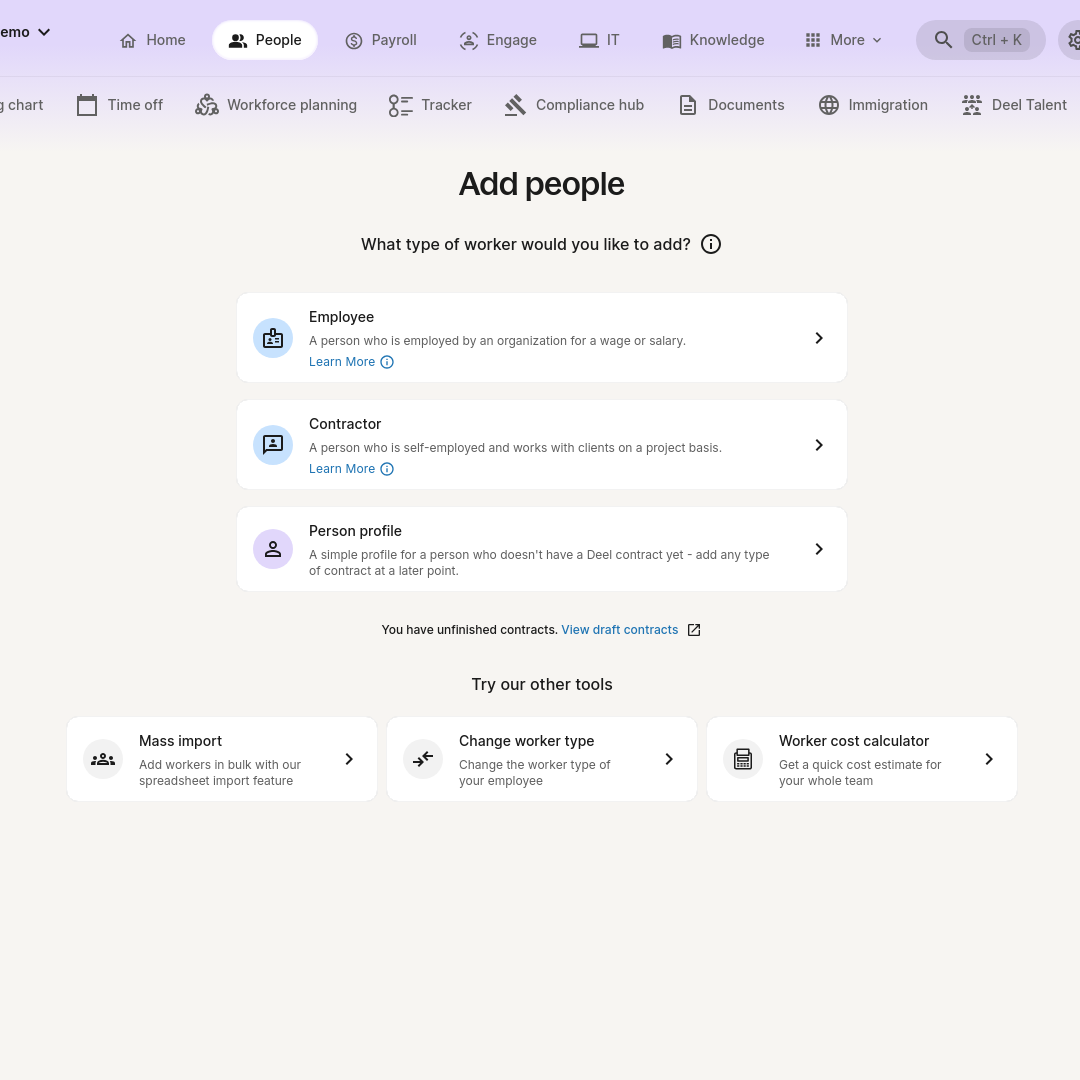Open the Compliance hub section
The width and height of the screenshot is (1080, 1080).
(x=575, y=105)
